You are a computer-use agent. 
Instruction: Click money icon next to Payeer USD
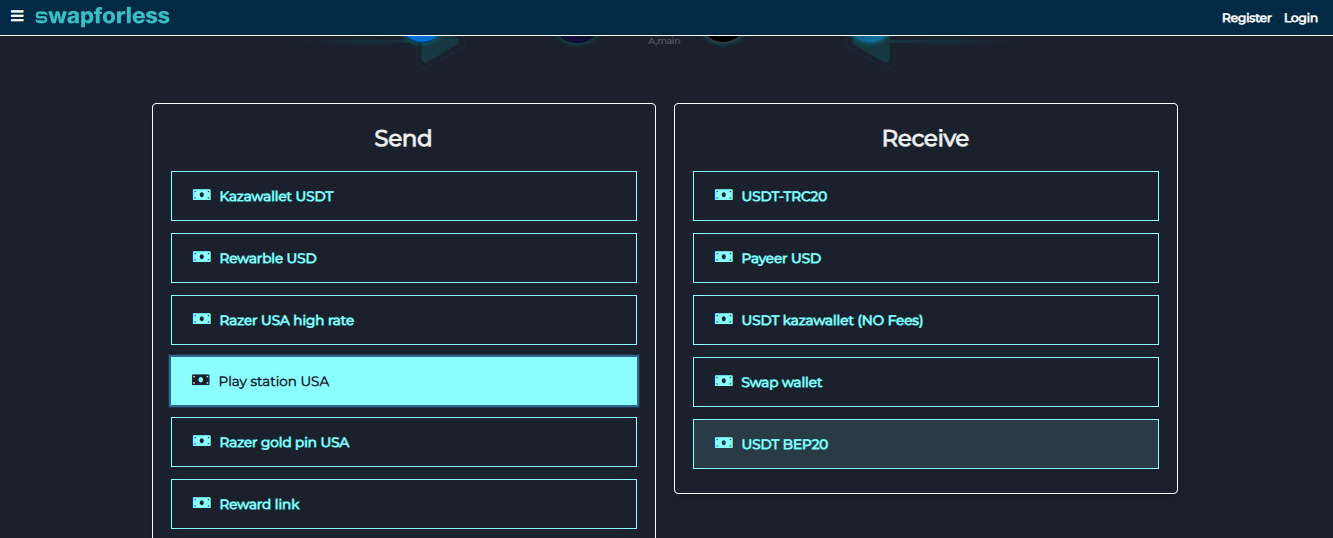pos(724,258)
